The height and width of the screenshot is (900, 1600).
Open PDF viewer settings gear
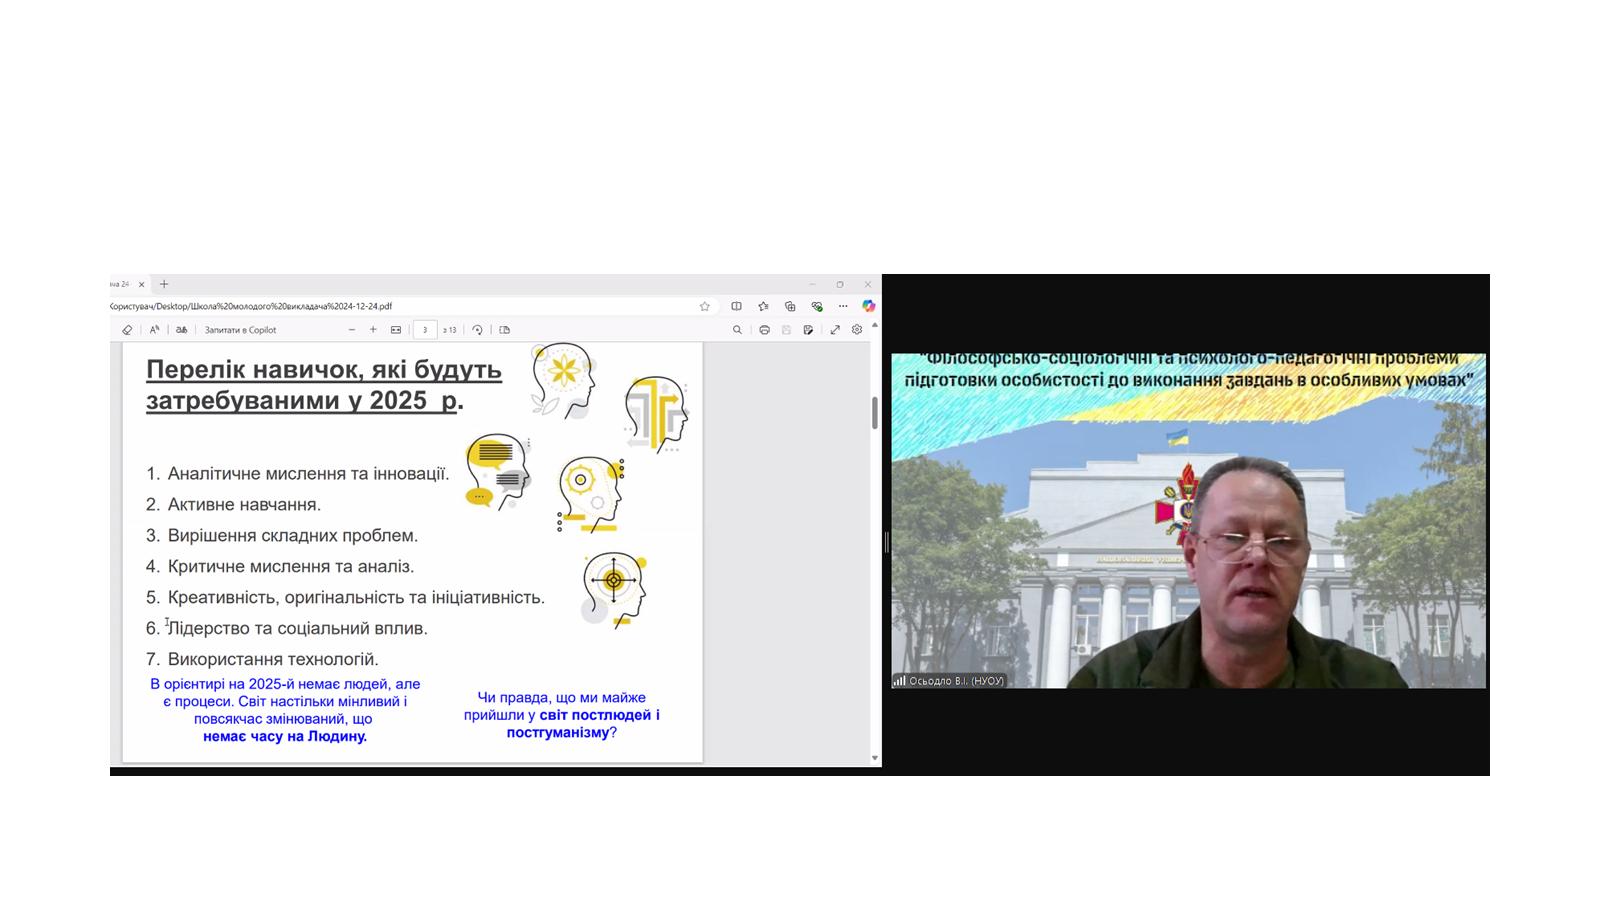[x=857, y=330]
